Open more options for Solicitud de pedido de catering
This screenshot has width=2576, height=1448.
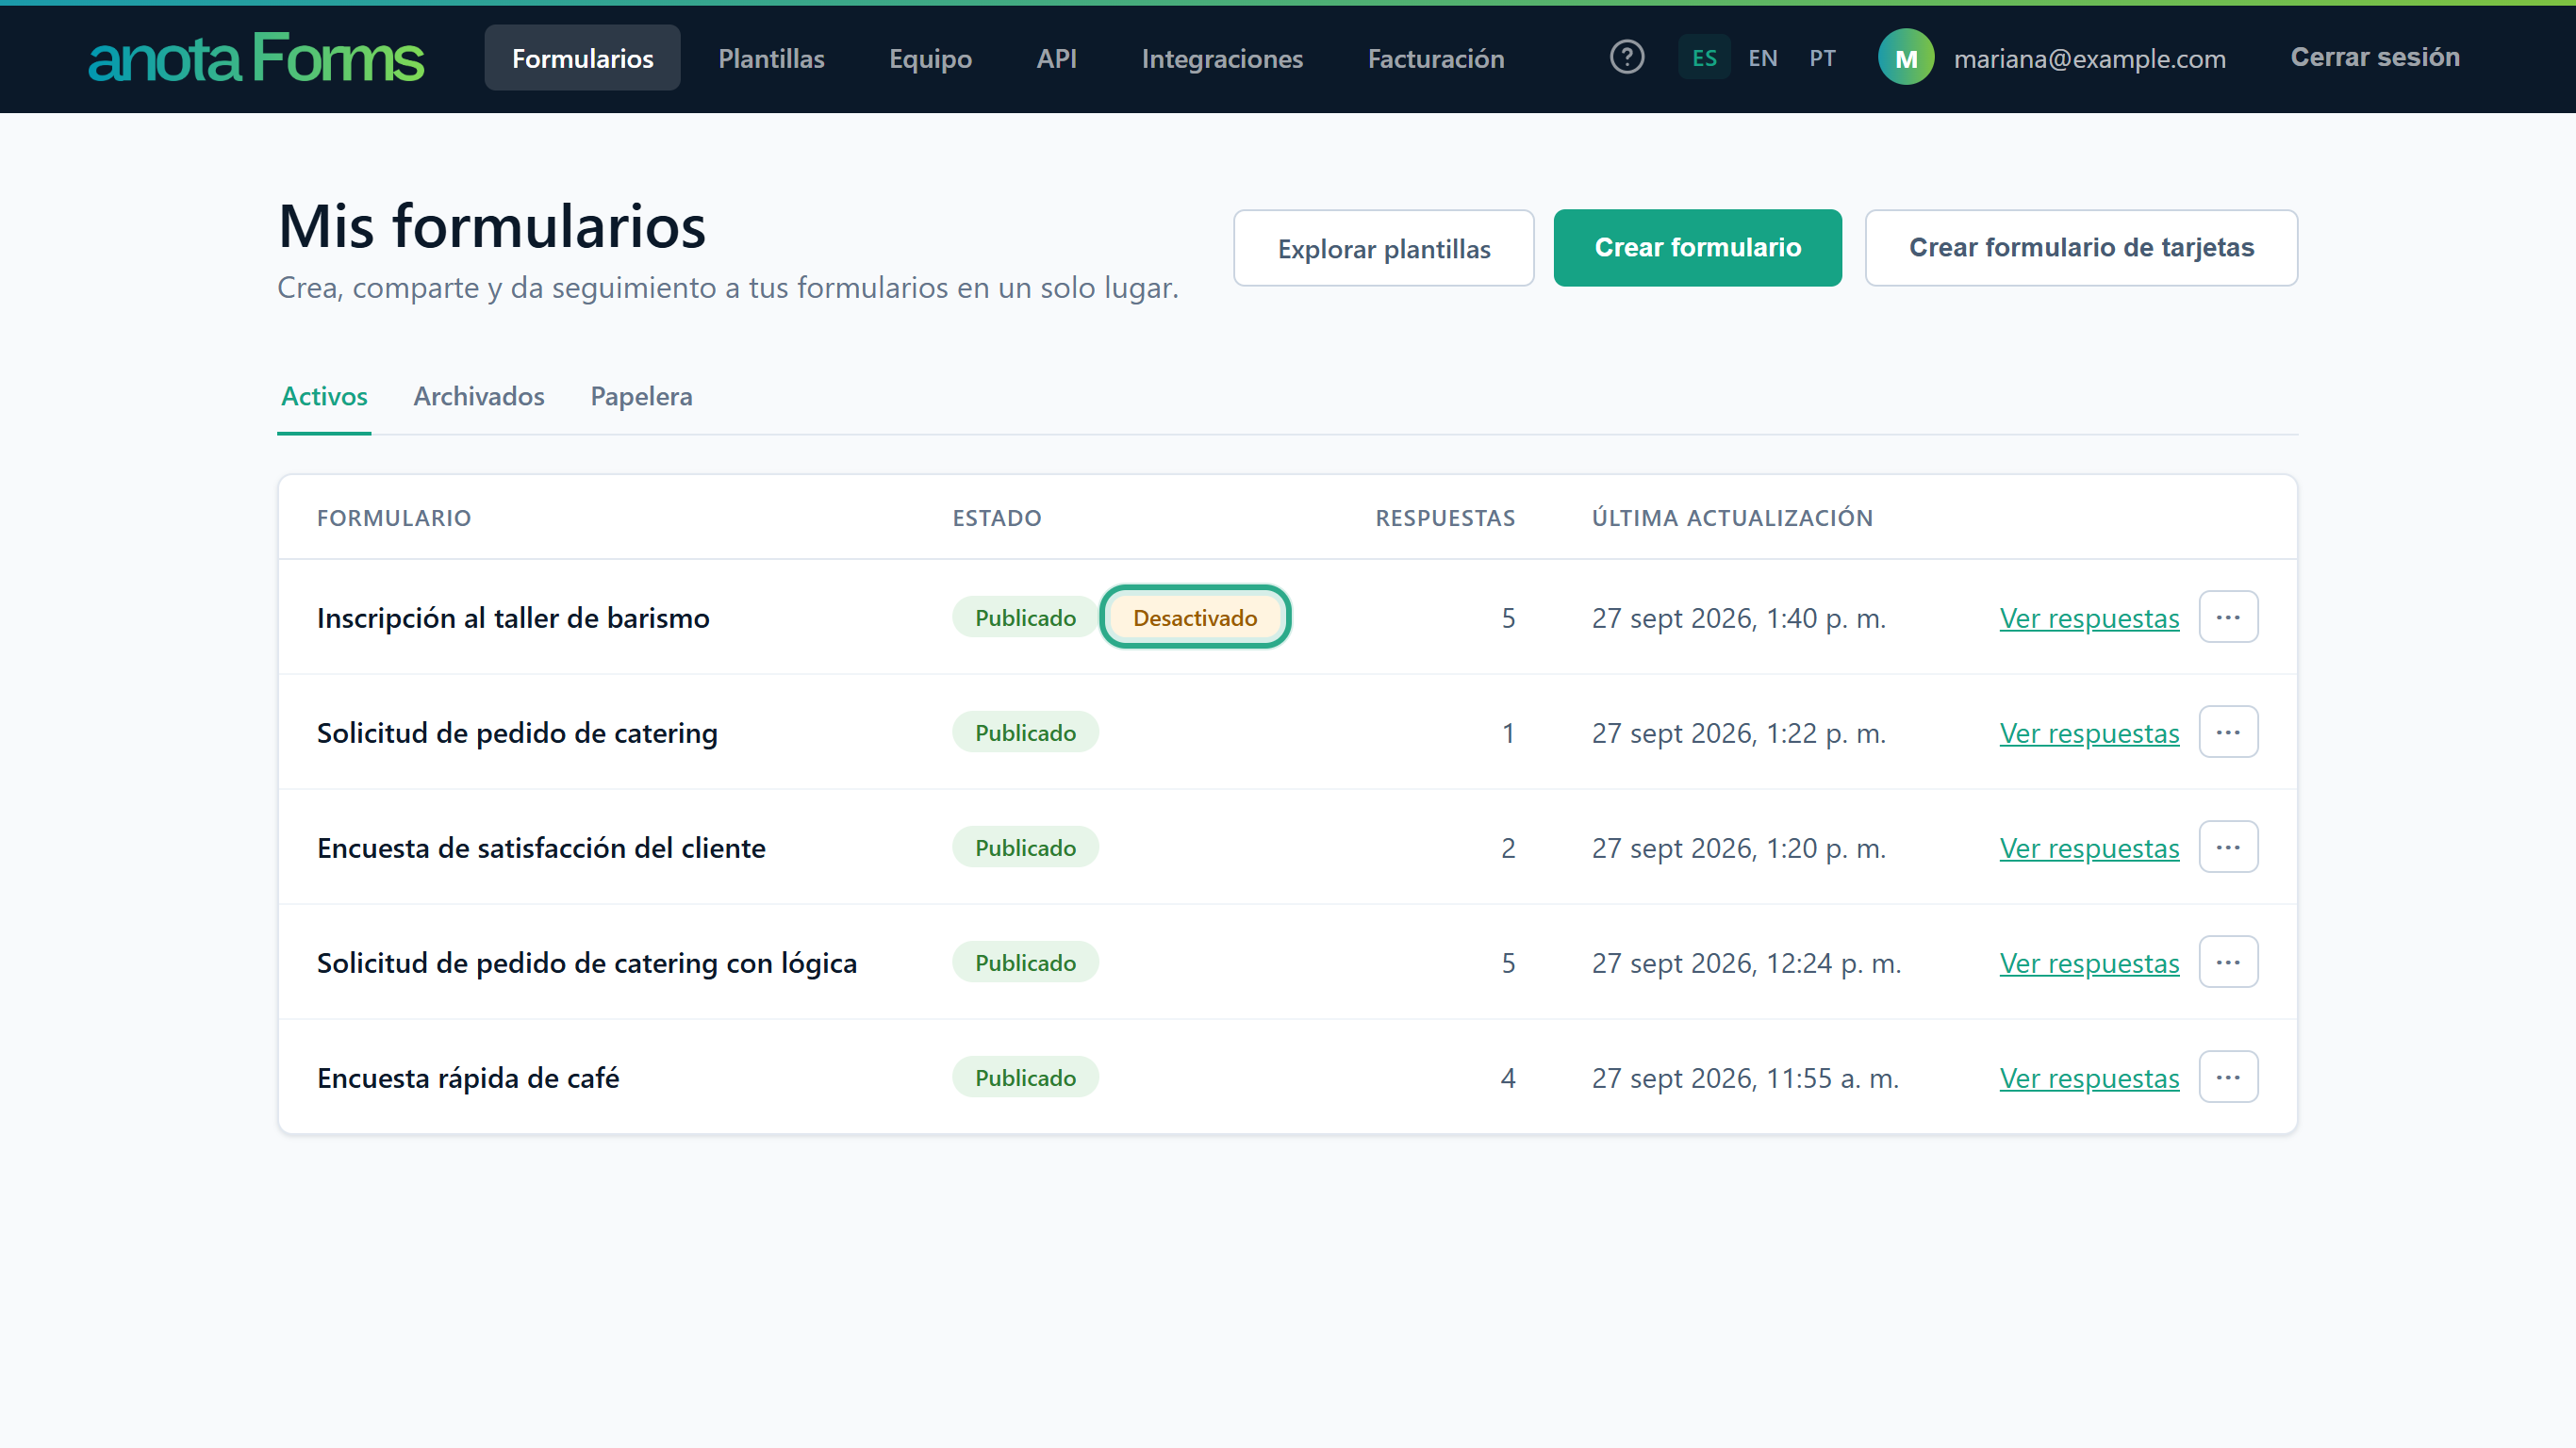pyautogui.click(x=2228, y=732)
